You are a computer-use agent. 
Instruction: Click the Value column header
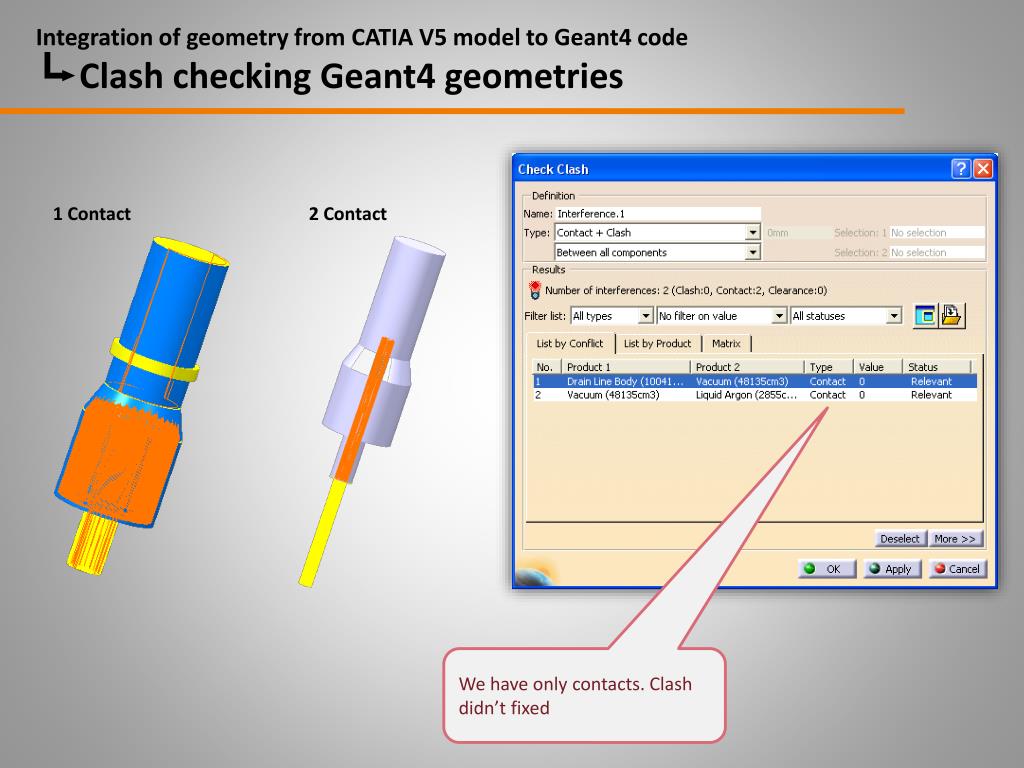coord(877,367)
